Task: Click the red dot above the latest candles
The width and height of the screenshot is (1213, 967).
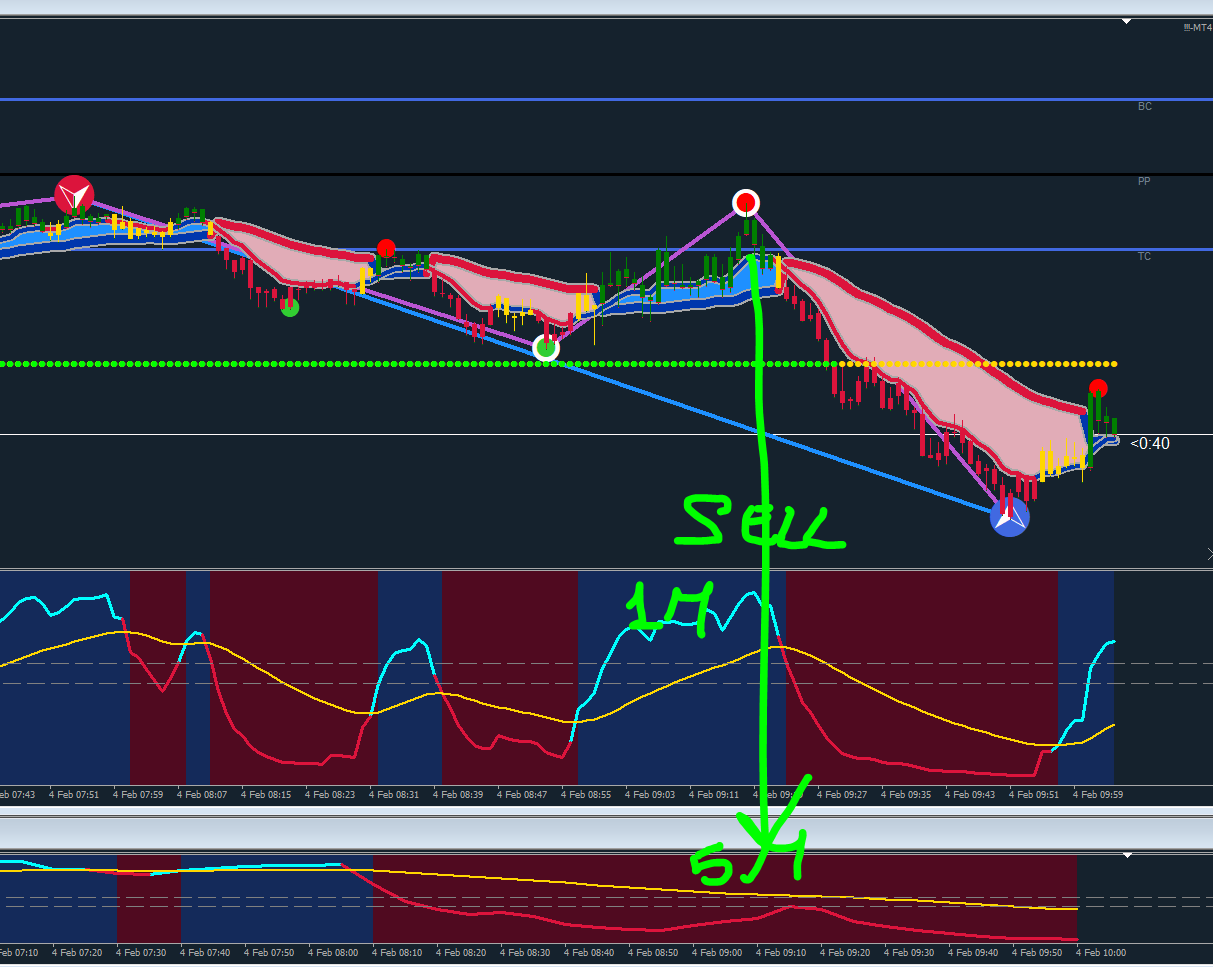Action: pyautogui.click(x=1098, y=388)
